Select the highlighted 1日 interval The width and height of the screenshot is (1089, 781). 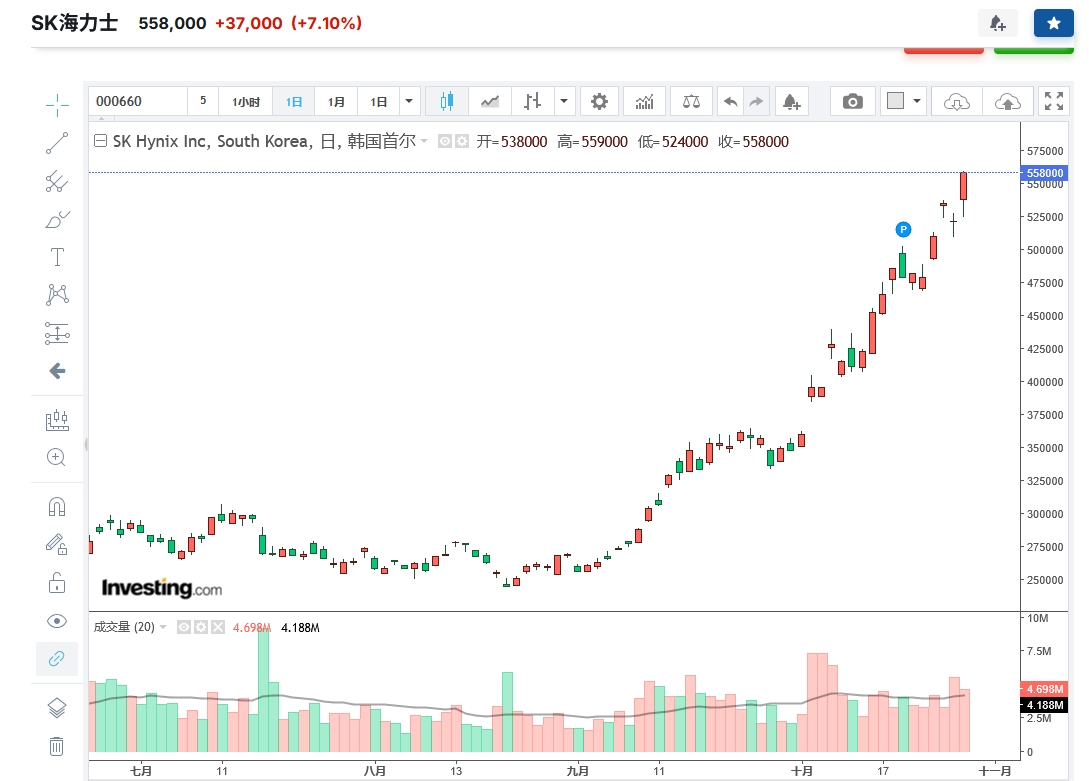[294, 101]
